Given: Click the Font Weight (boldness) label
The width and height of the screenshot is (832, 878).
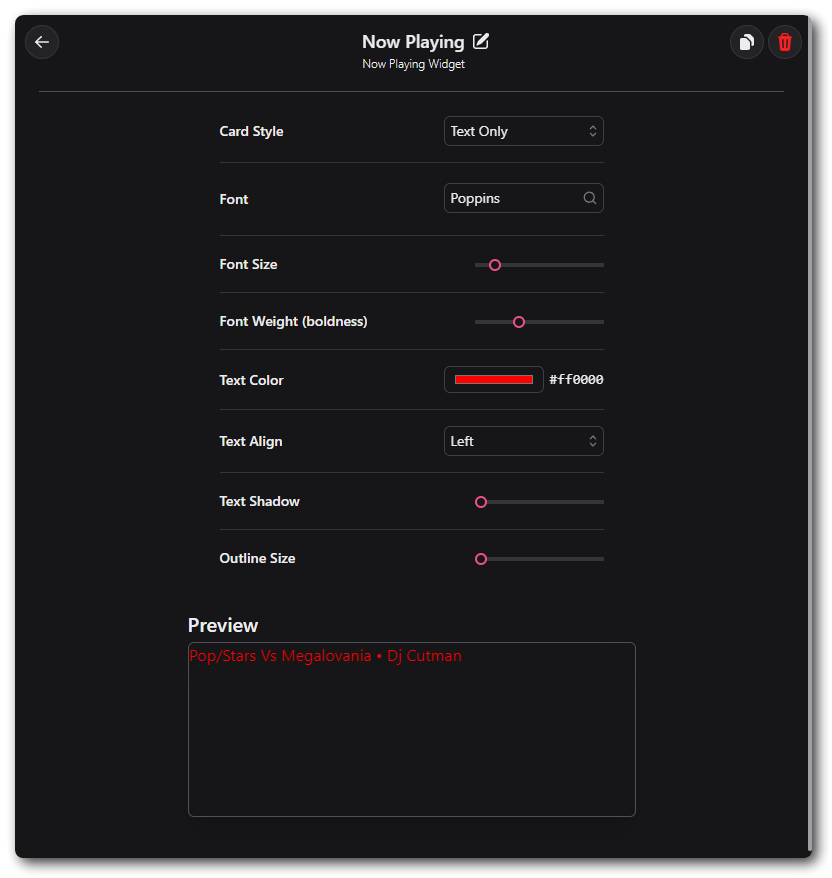Looking at the screenshot, I should (293, 322).
